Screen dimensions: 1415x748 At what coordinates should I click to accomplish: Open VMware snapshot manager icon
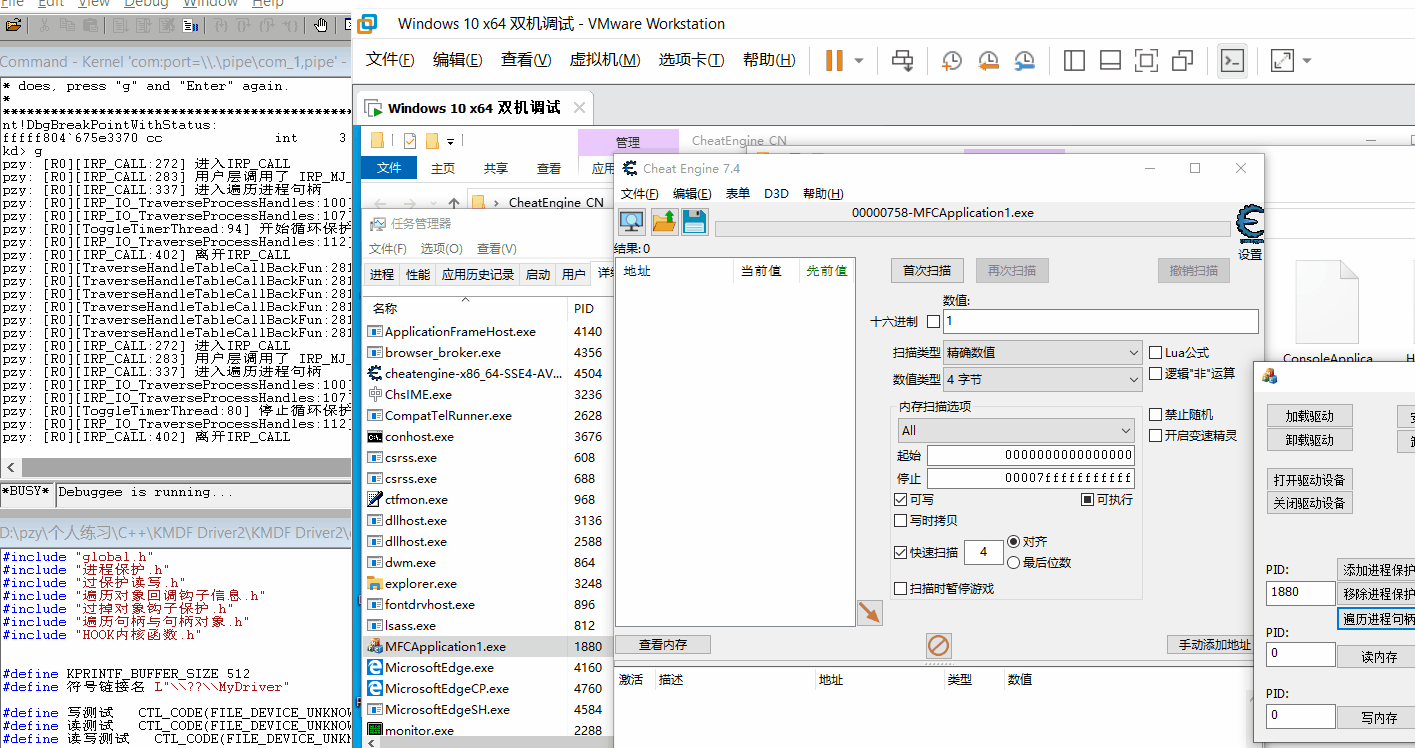click(1024, 61)
